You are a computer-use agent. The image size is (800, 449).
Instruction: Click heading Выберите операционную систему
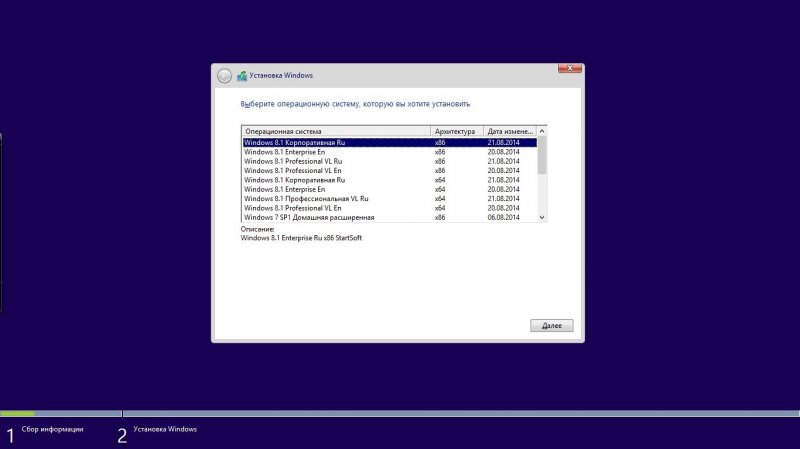coord(355,104)
